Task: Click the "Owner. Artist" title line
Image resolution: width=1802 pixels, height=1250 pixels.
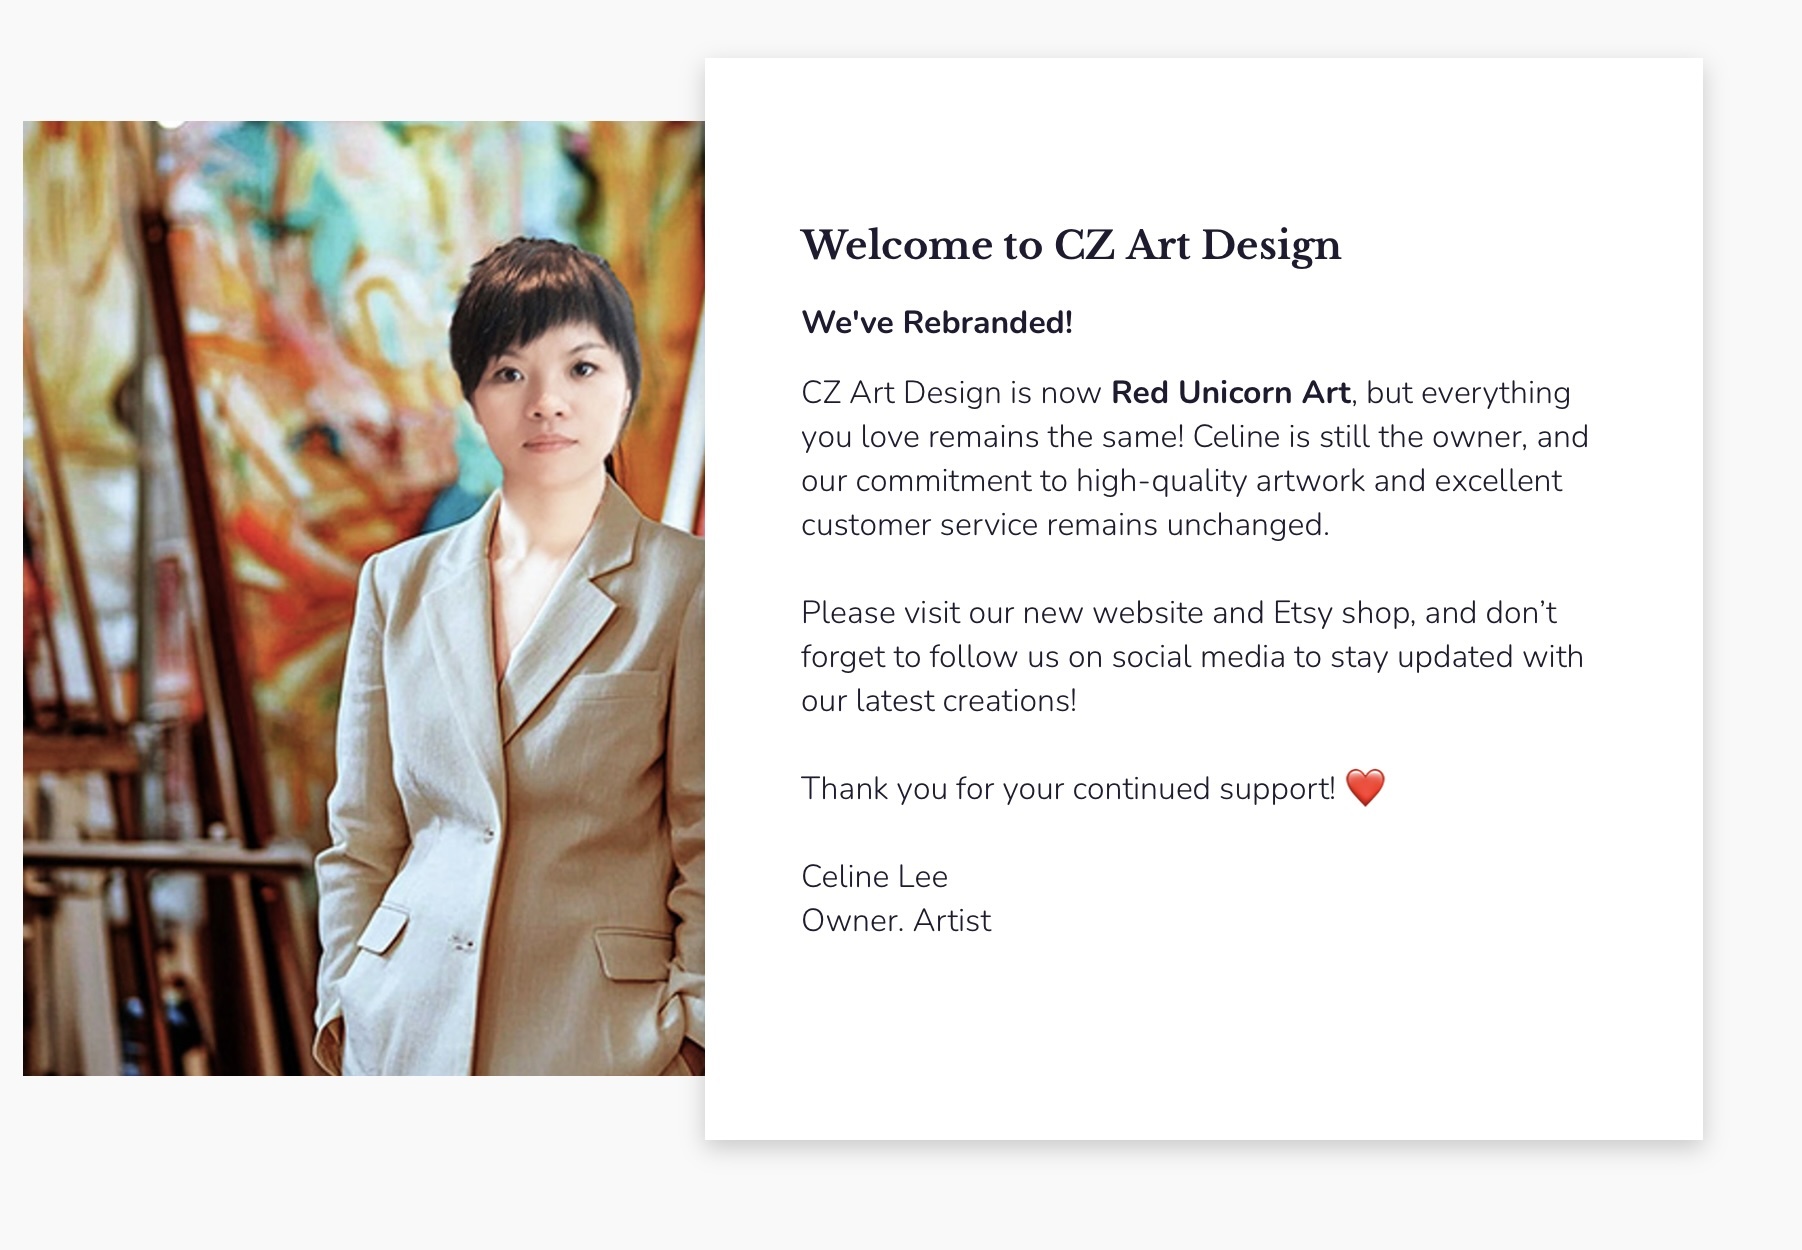Action: click(896, 920)
